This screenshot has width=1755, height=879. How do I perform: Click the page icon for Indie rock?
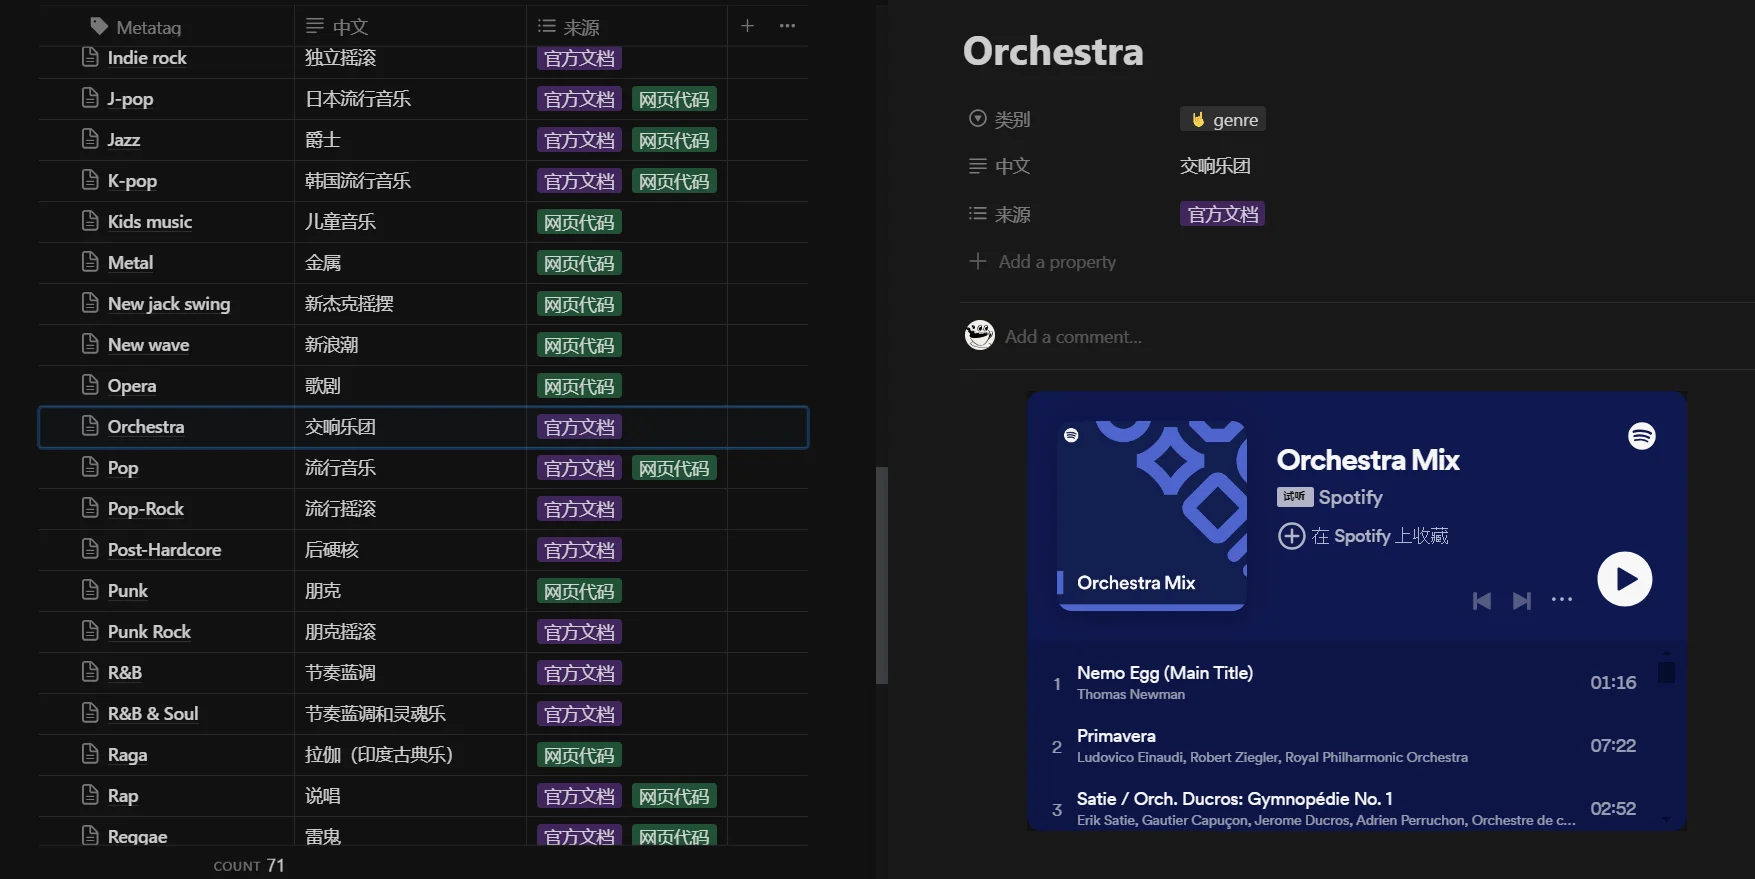pyautogui.click(x=90, y=57)
